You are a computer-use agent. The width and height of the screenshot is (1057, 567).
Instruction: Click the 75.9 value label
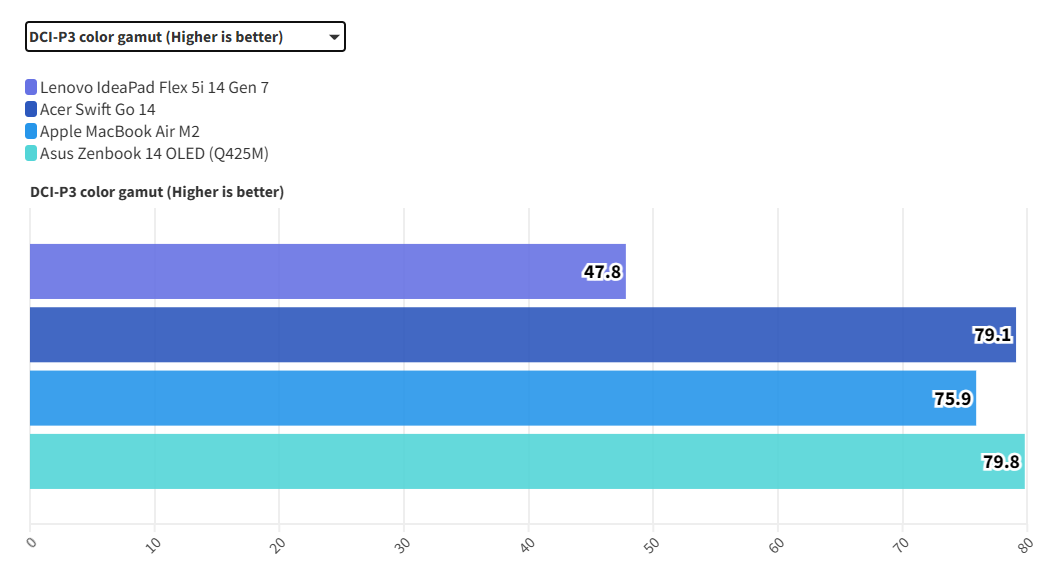click(952, 398)
